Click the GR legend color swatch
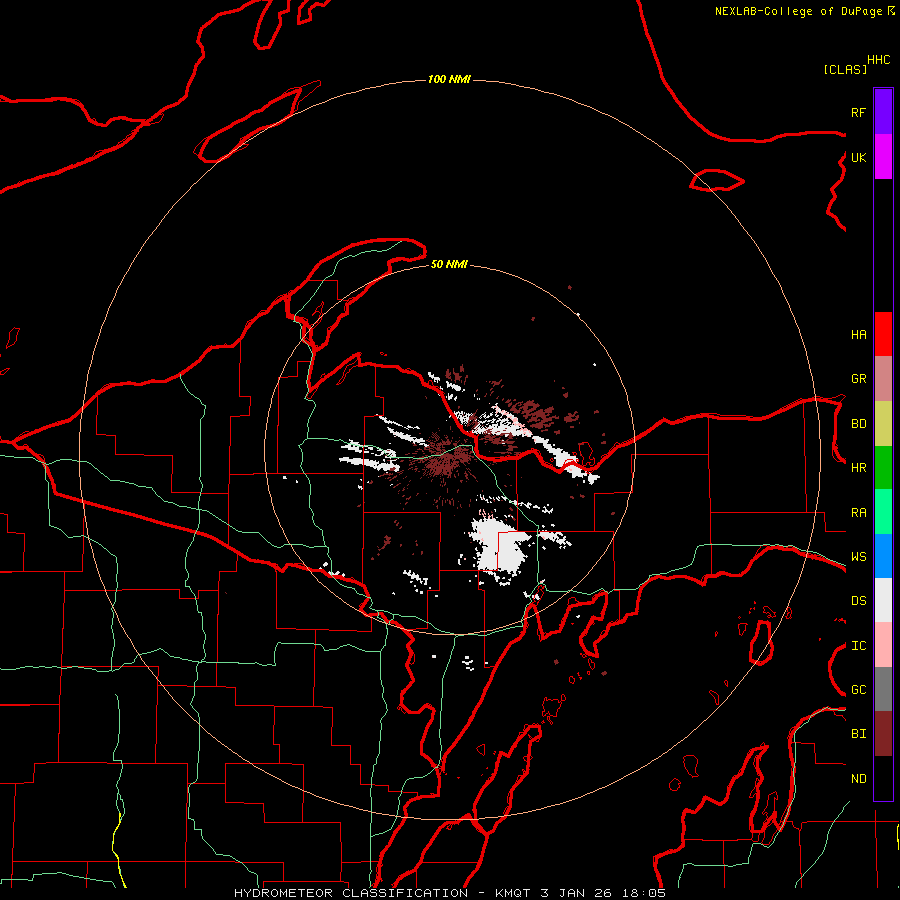Screen dimensions: 900x900 (x=883, y=379)
